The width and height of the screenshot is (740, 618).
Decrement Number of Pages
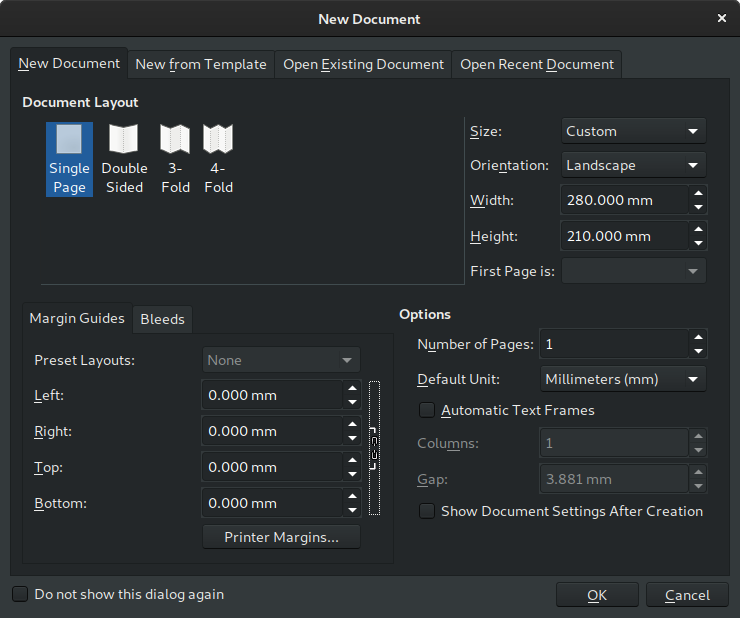pos(698,351)
